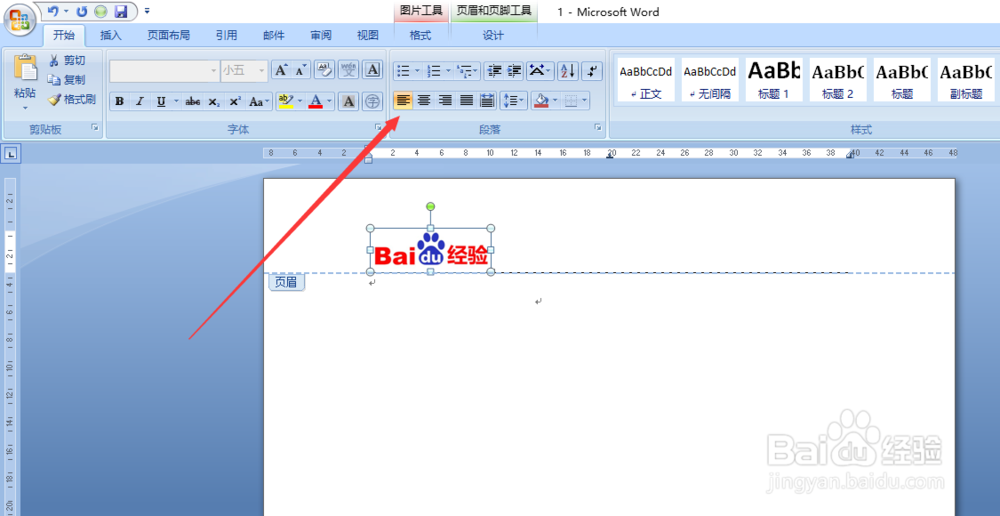Click the Decrease Indent icon
The width and height of the screenshot is (1000, 516).
tap(494, 70)
